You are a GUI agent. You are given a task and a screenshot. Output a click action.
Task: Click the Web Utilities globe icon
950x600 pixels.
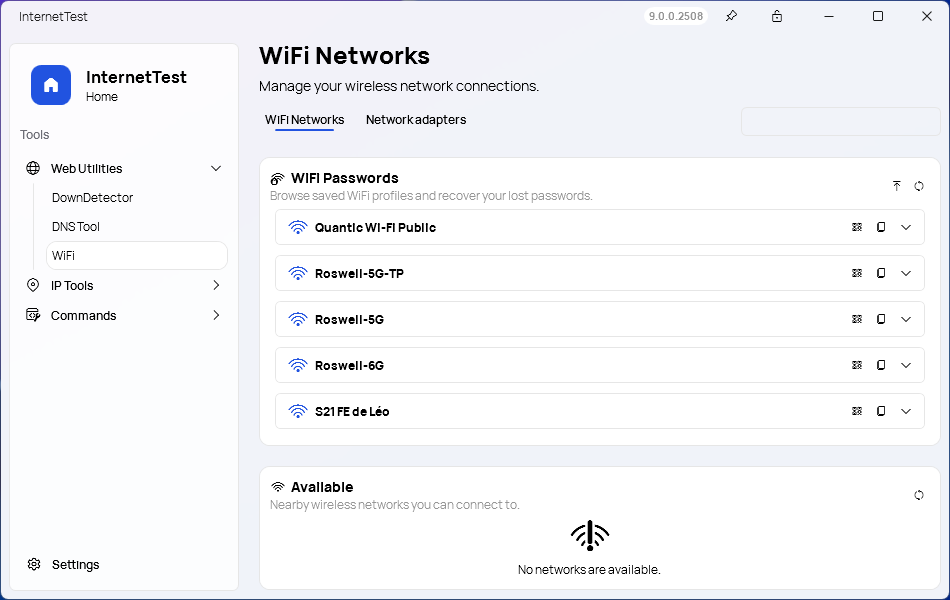tap(33, 168)
